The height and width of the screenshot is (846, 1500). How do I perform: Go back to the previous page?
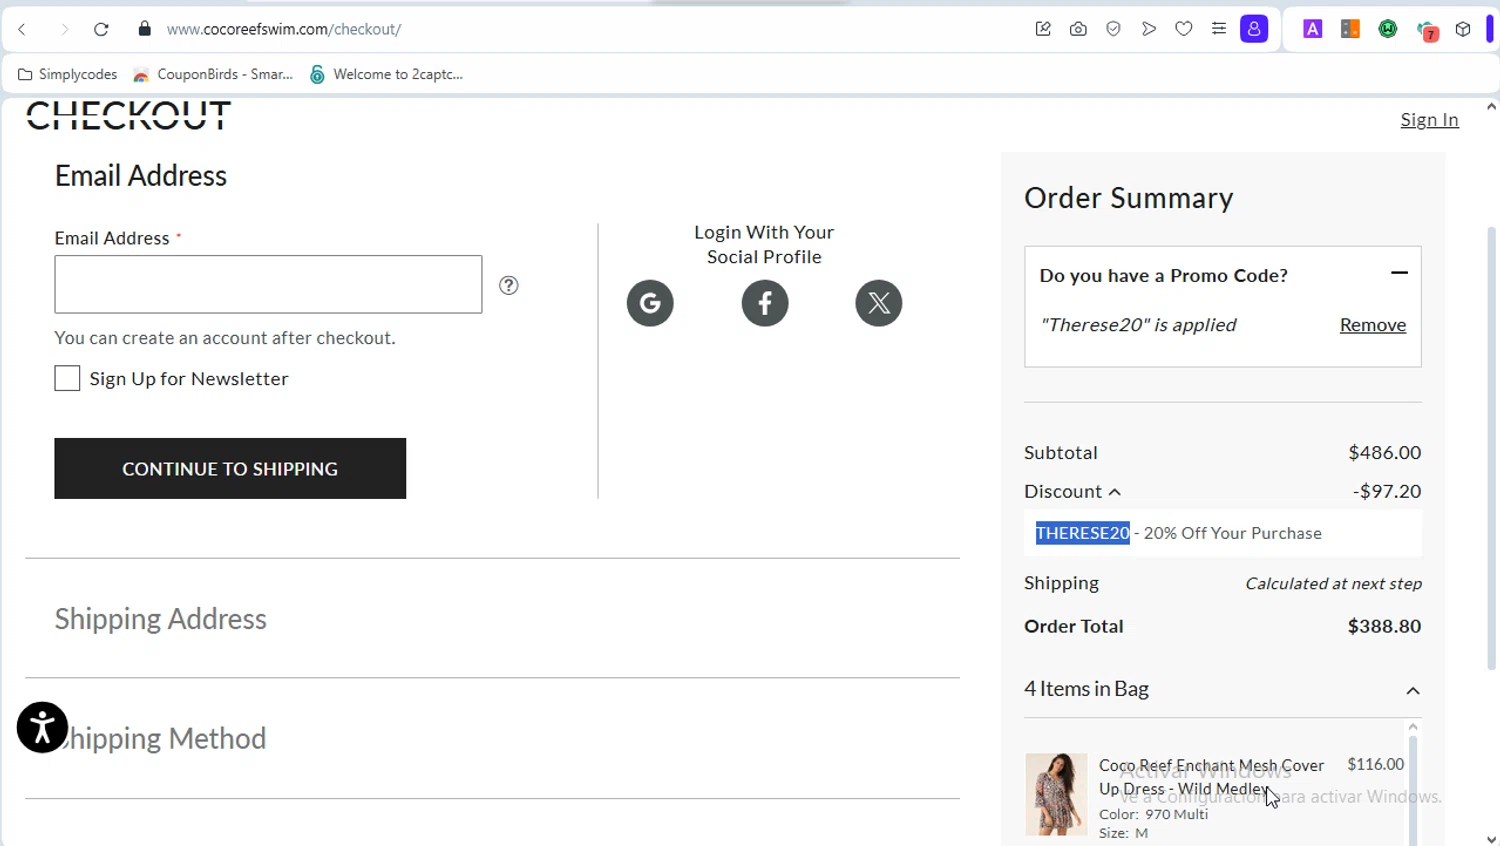(22, 29)
